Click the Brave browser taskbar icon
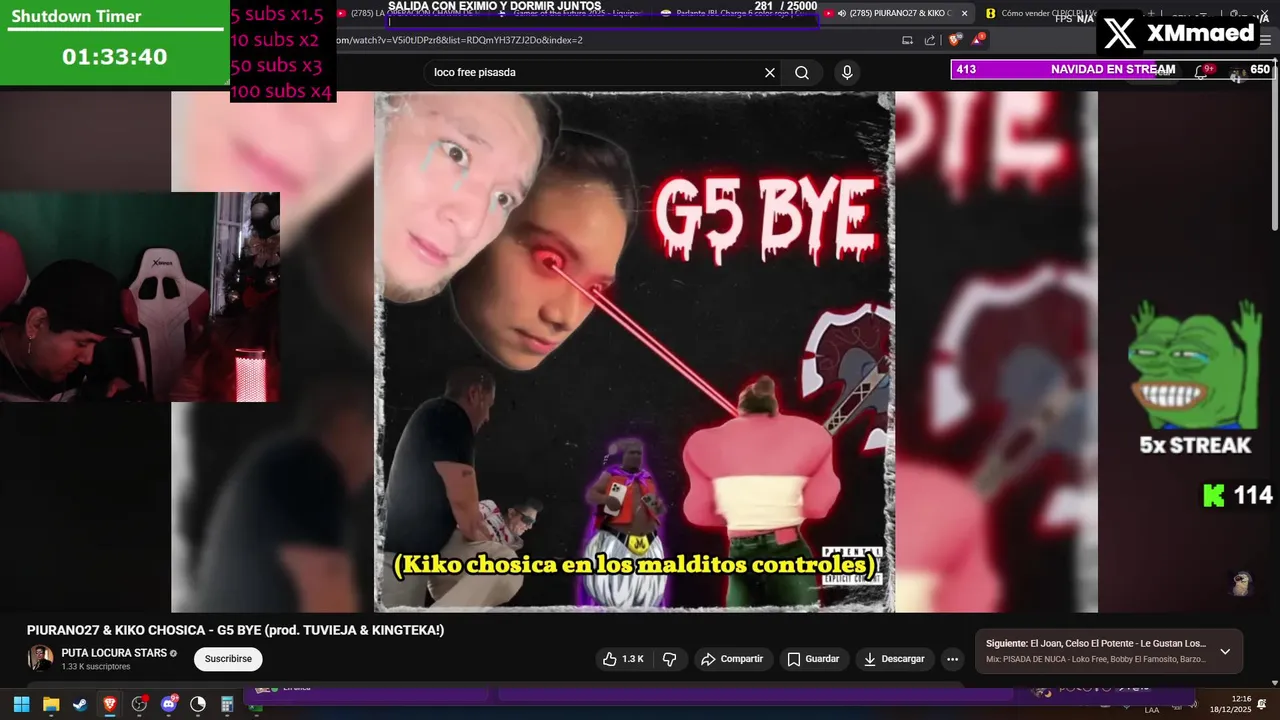Screen dimensions: 1280x720 click(x=109, y=705)
